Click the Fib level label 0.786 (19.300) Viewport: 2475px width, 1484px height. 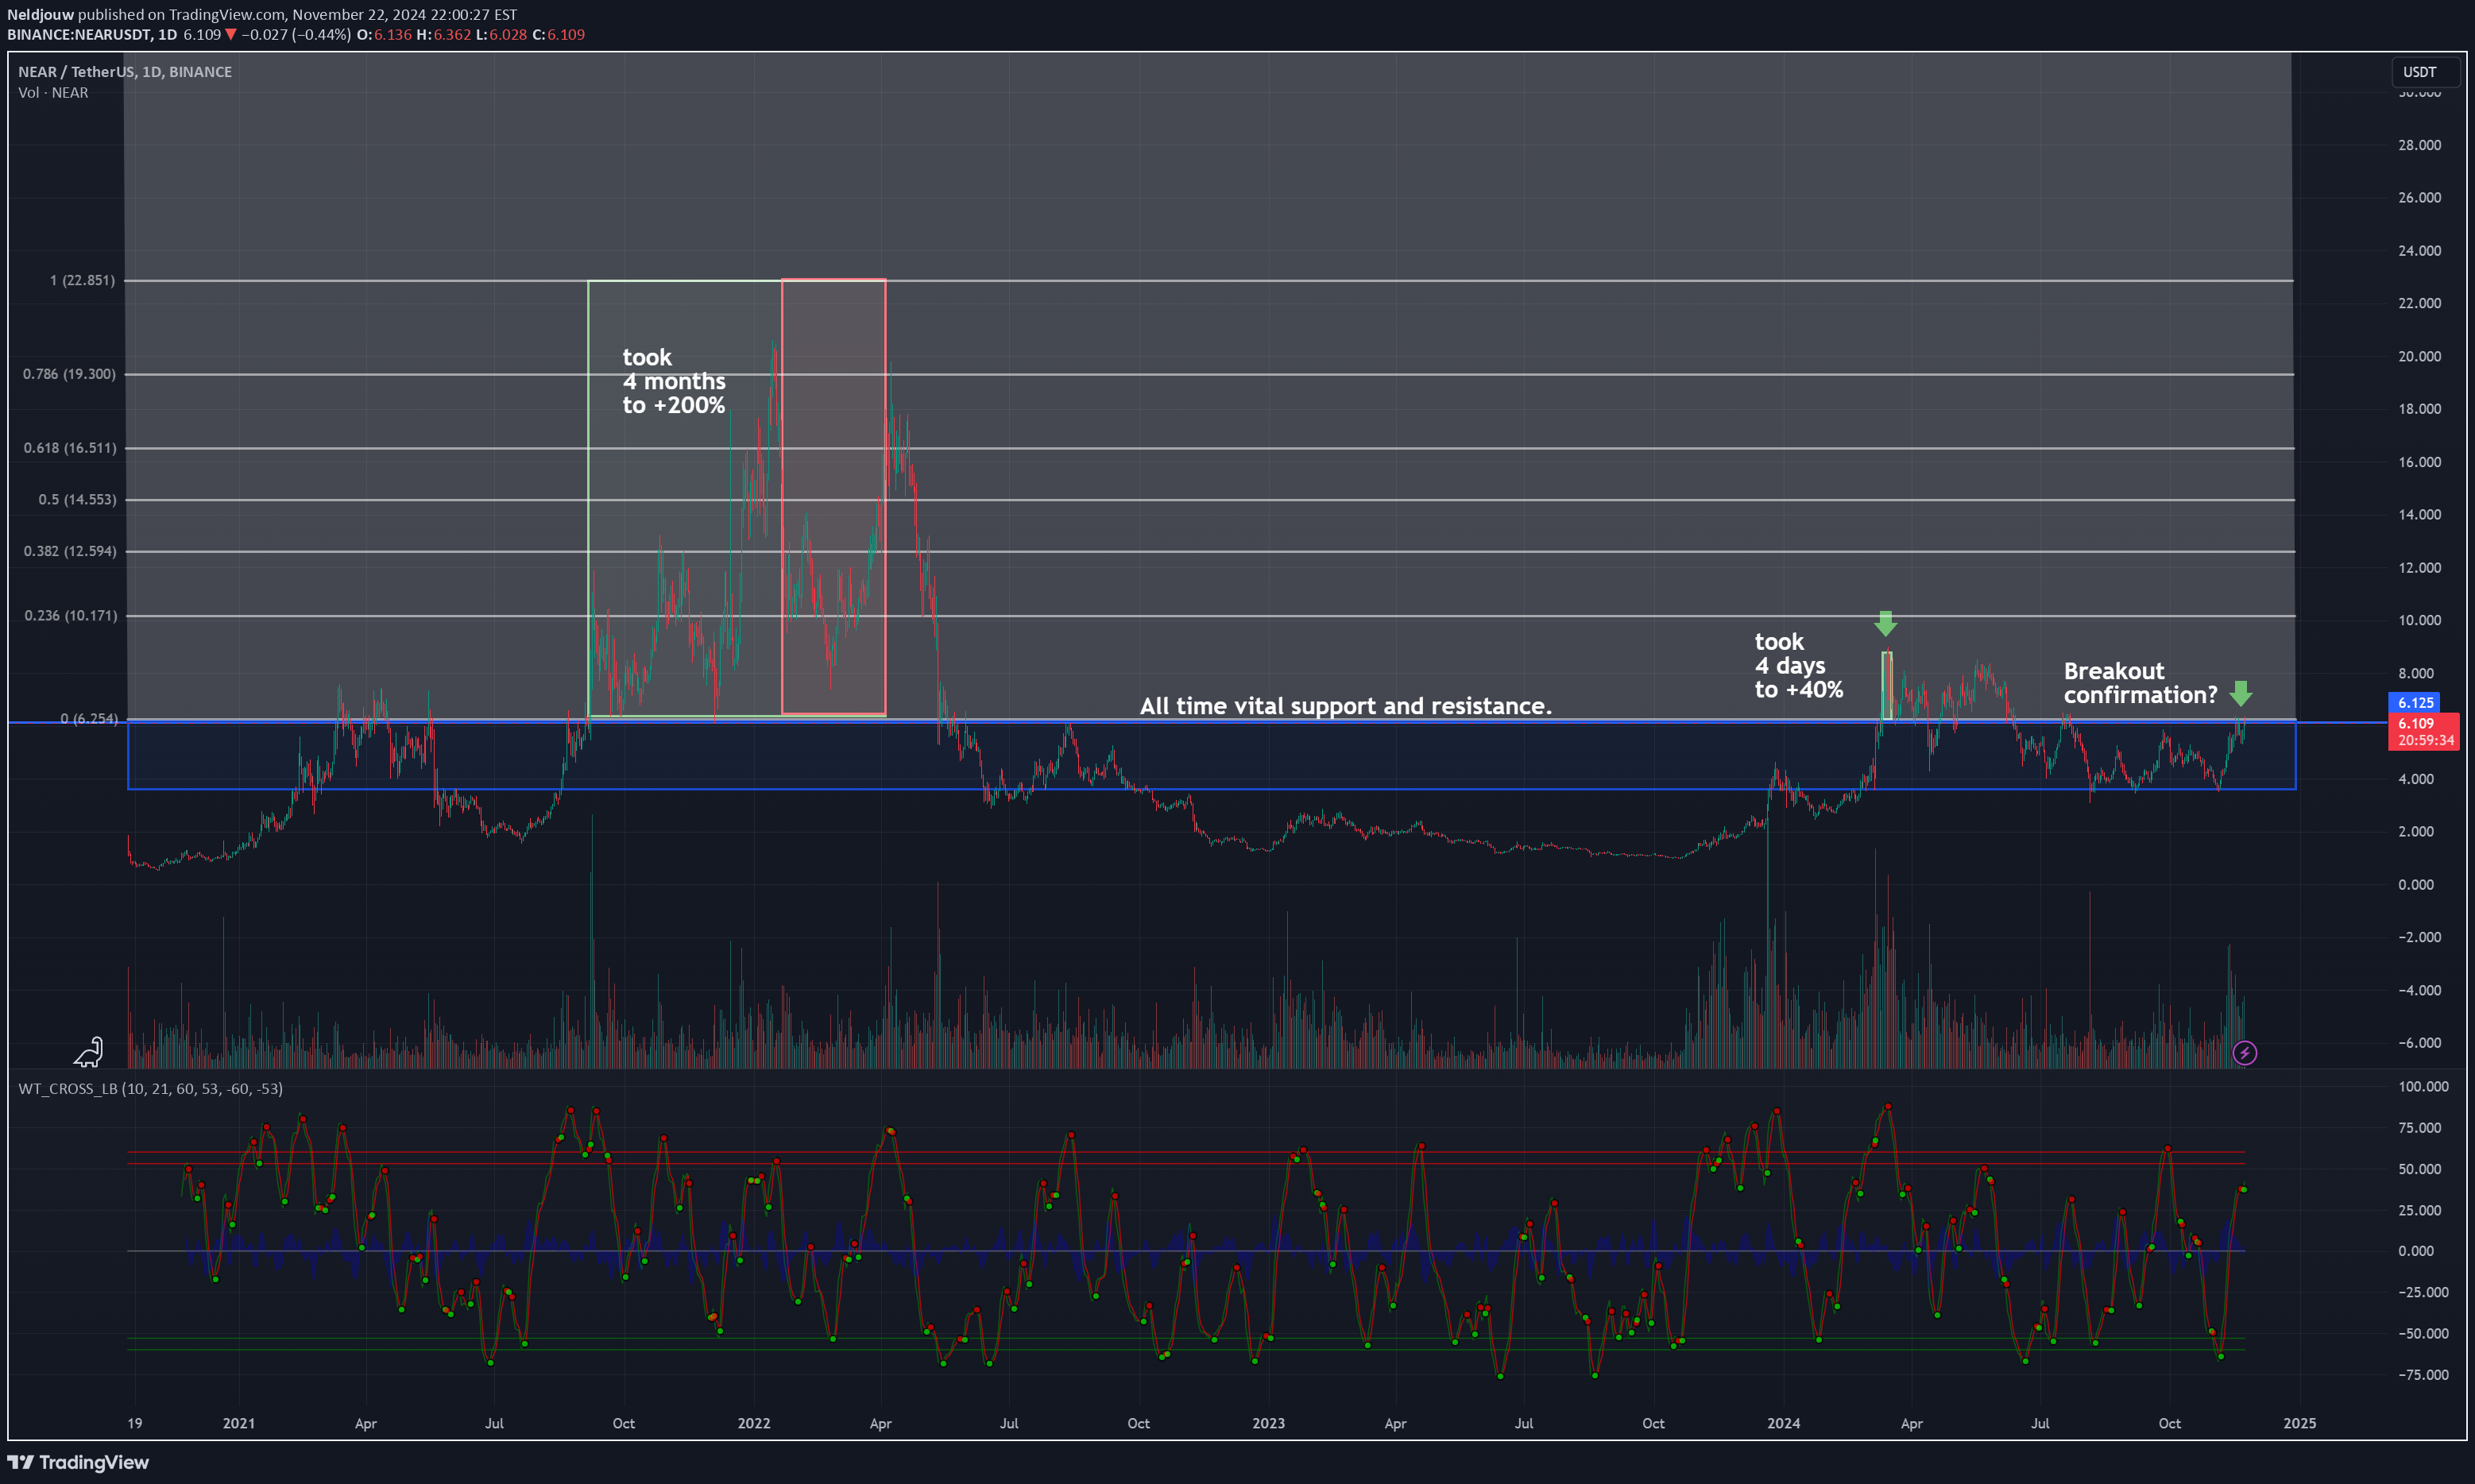pos(69,374)
